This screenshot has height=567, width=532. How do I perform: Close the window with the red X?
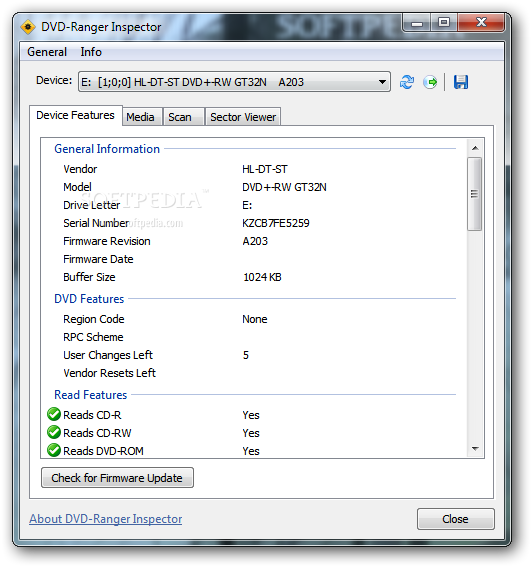(481, 22)
